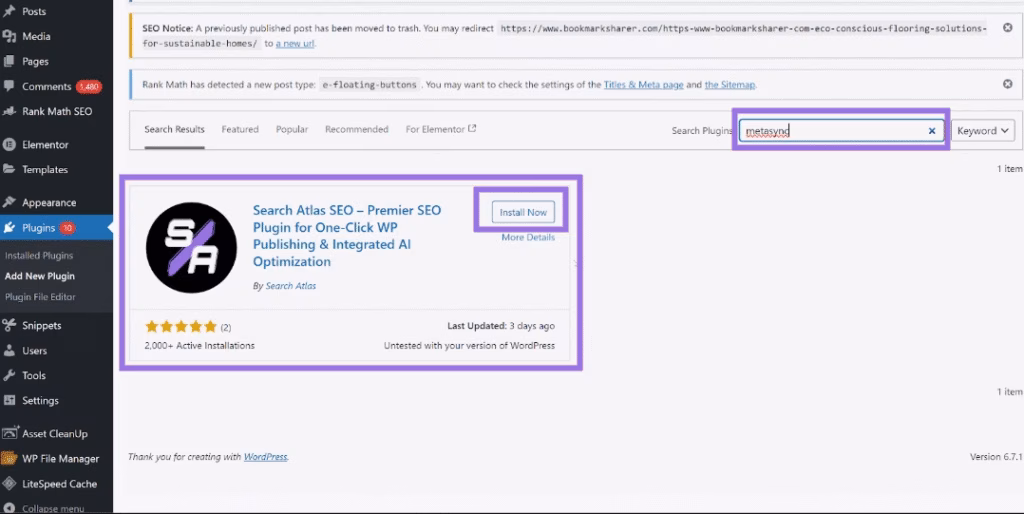Dismiss the Rank Math new post type notice
This screenshot has height=514, width=1024.
click(x=1007, y=85)
